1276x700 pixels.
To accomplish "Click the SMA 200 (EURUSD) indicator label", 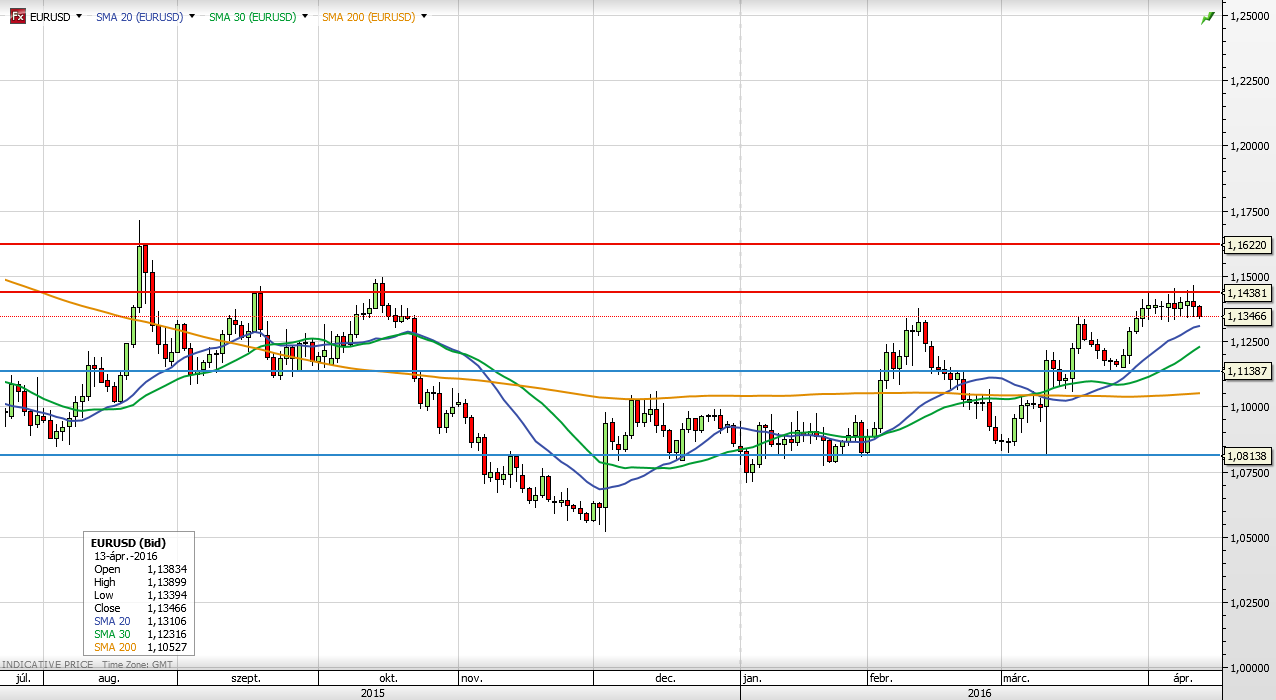I will click(368, 17).
